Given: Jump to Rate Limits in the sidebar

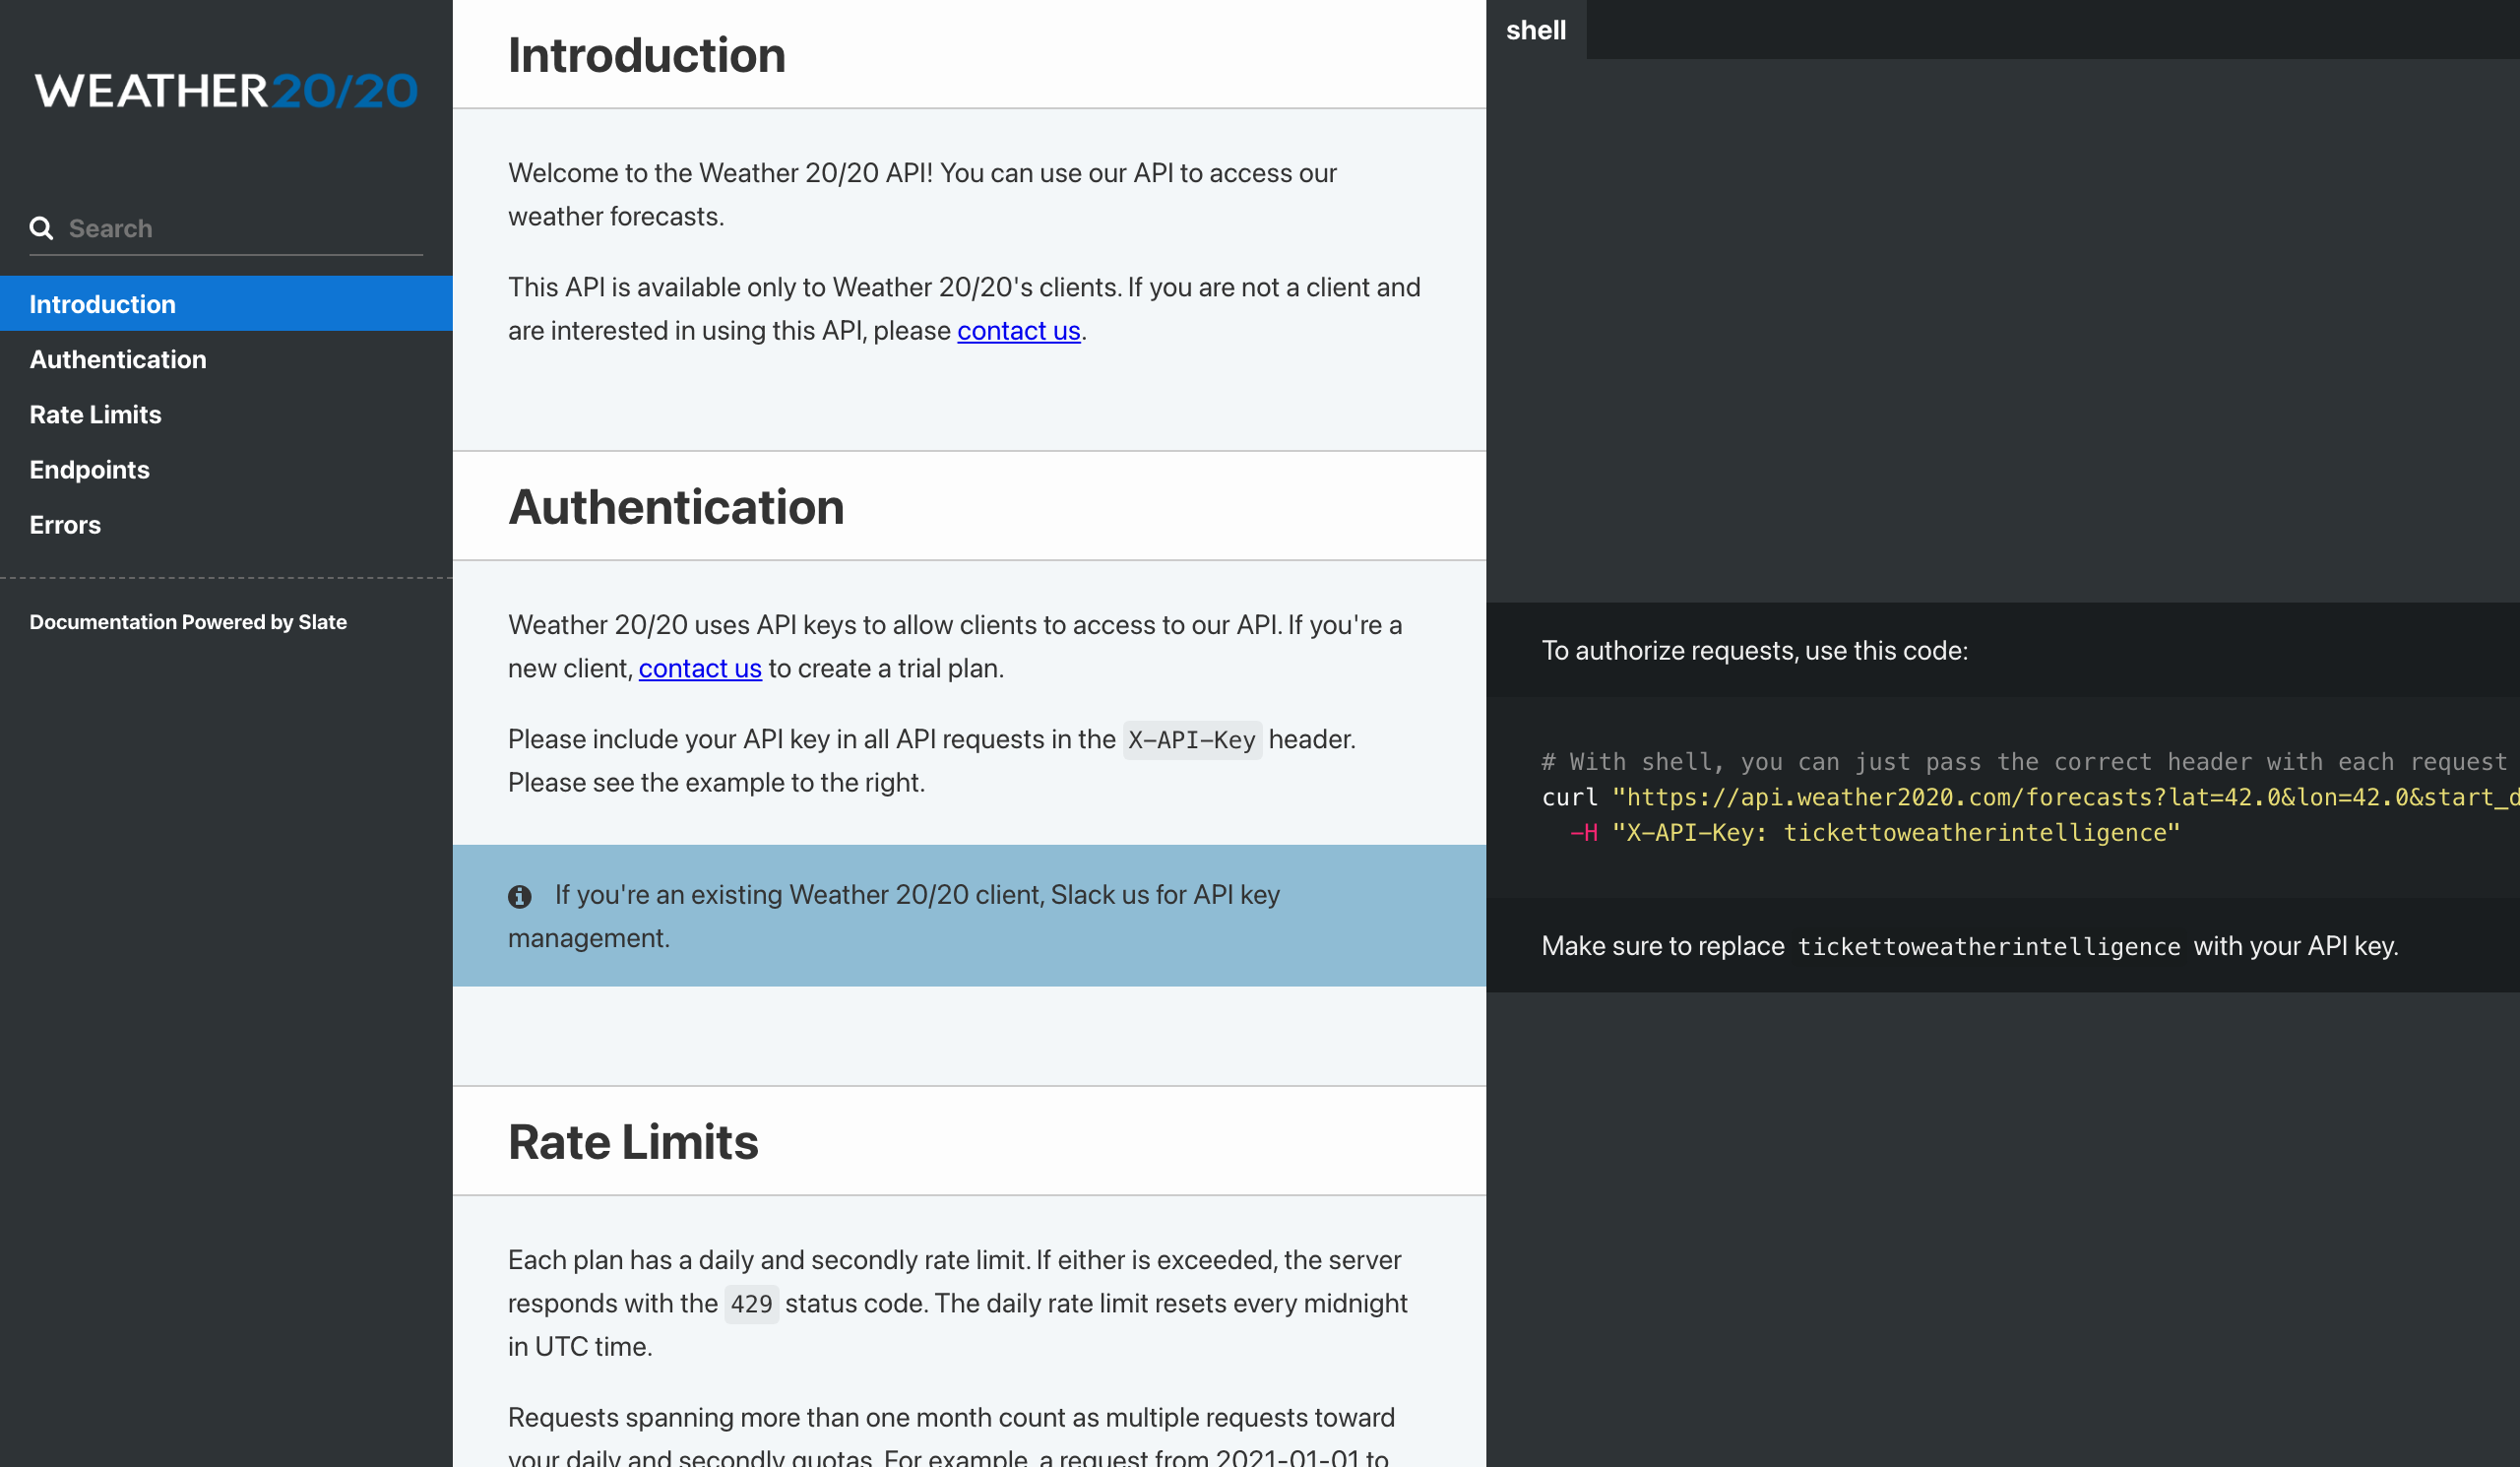Looking at the screenshot, I should tap(226, 414).
